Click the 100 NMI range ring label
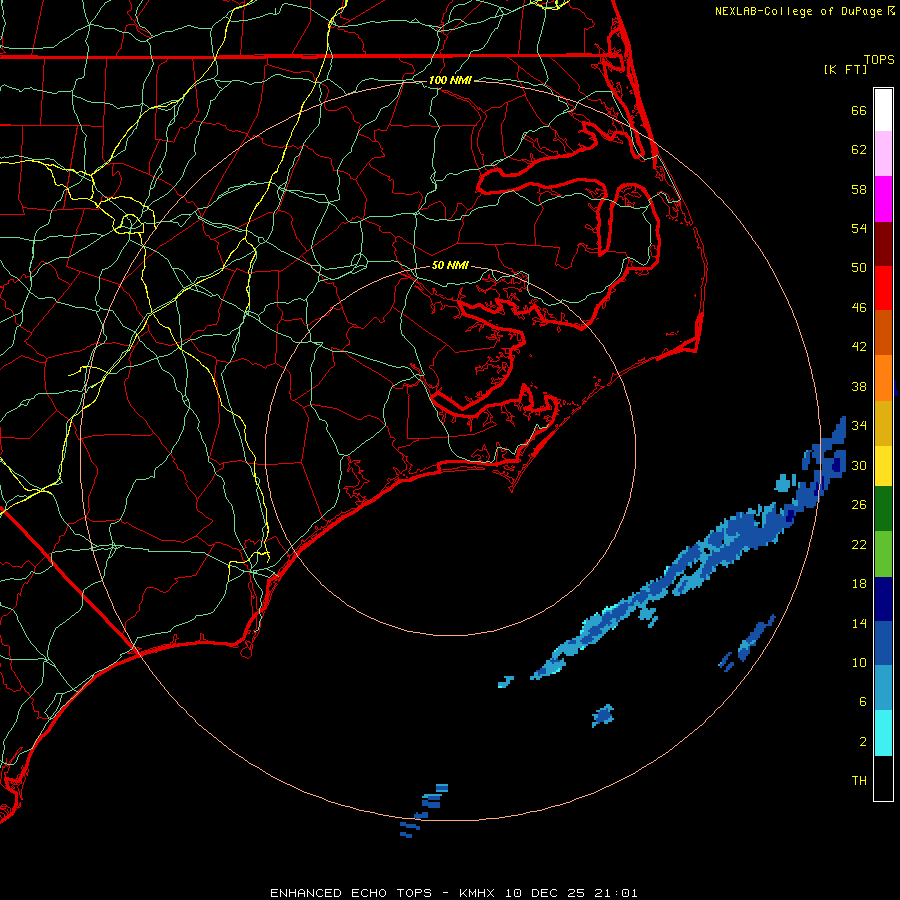The width and height of the screenshot is (900, 900). 450,80
